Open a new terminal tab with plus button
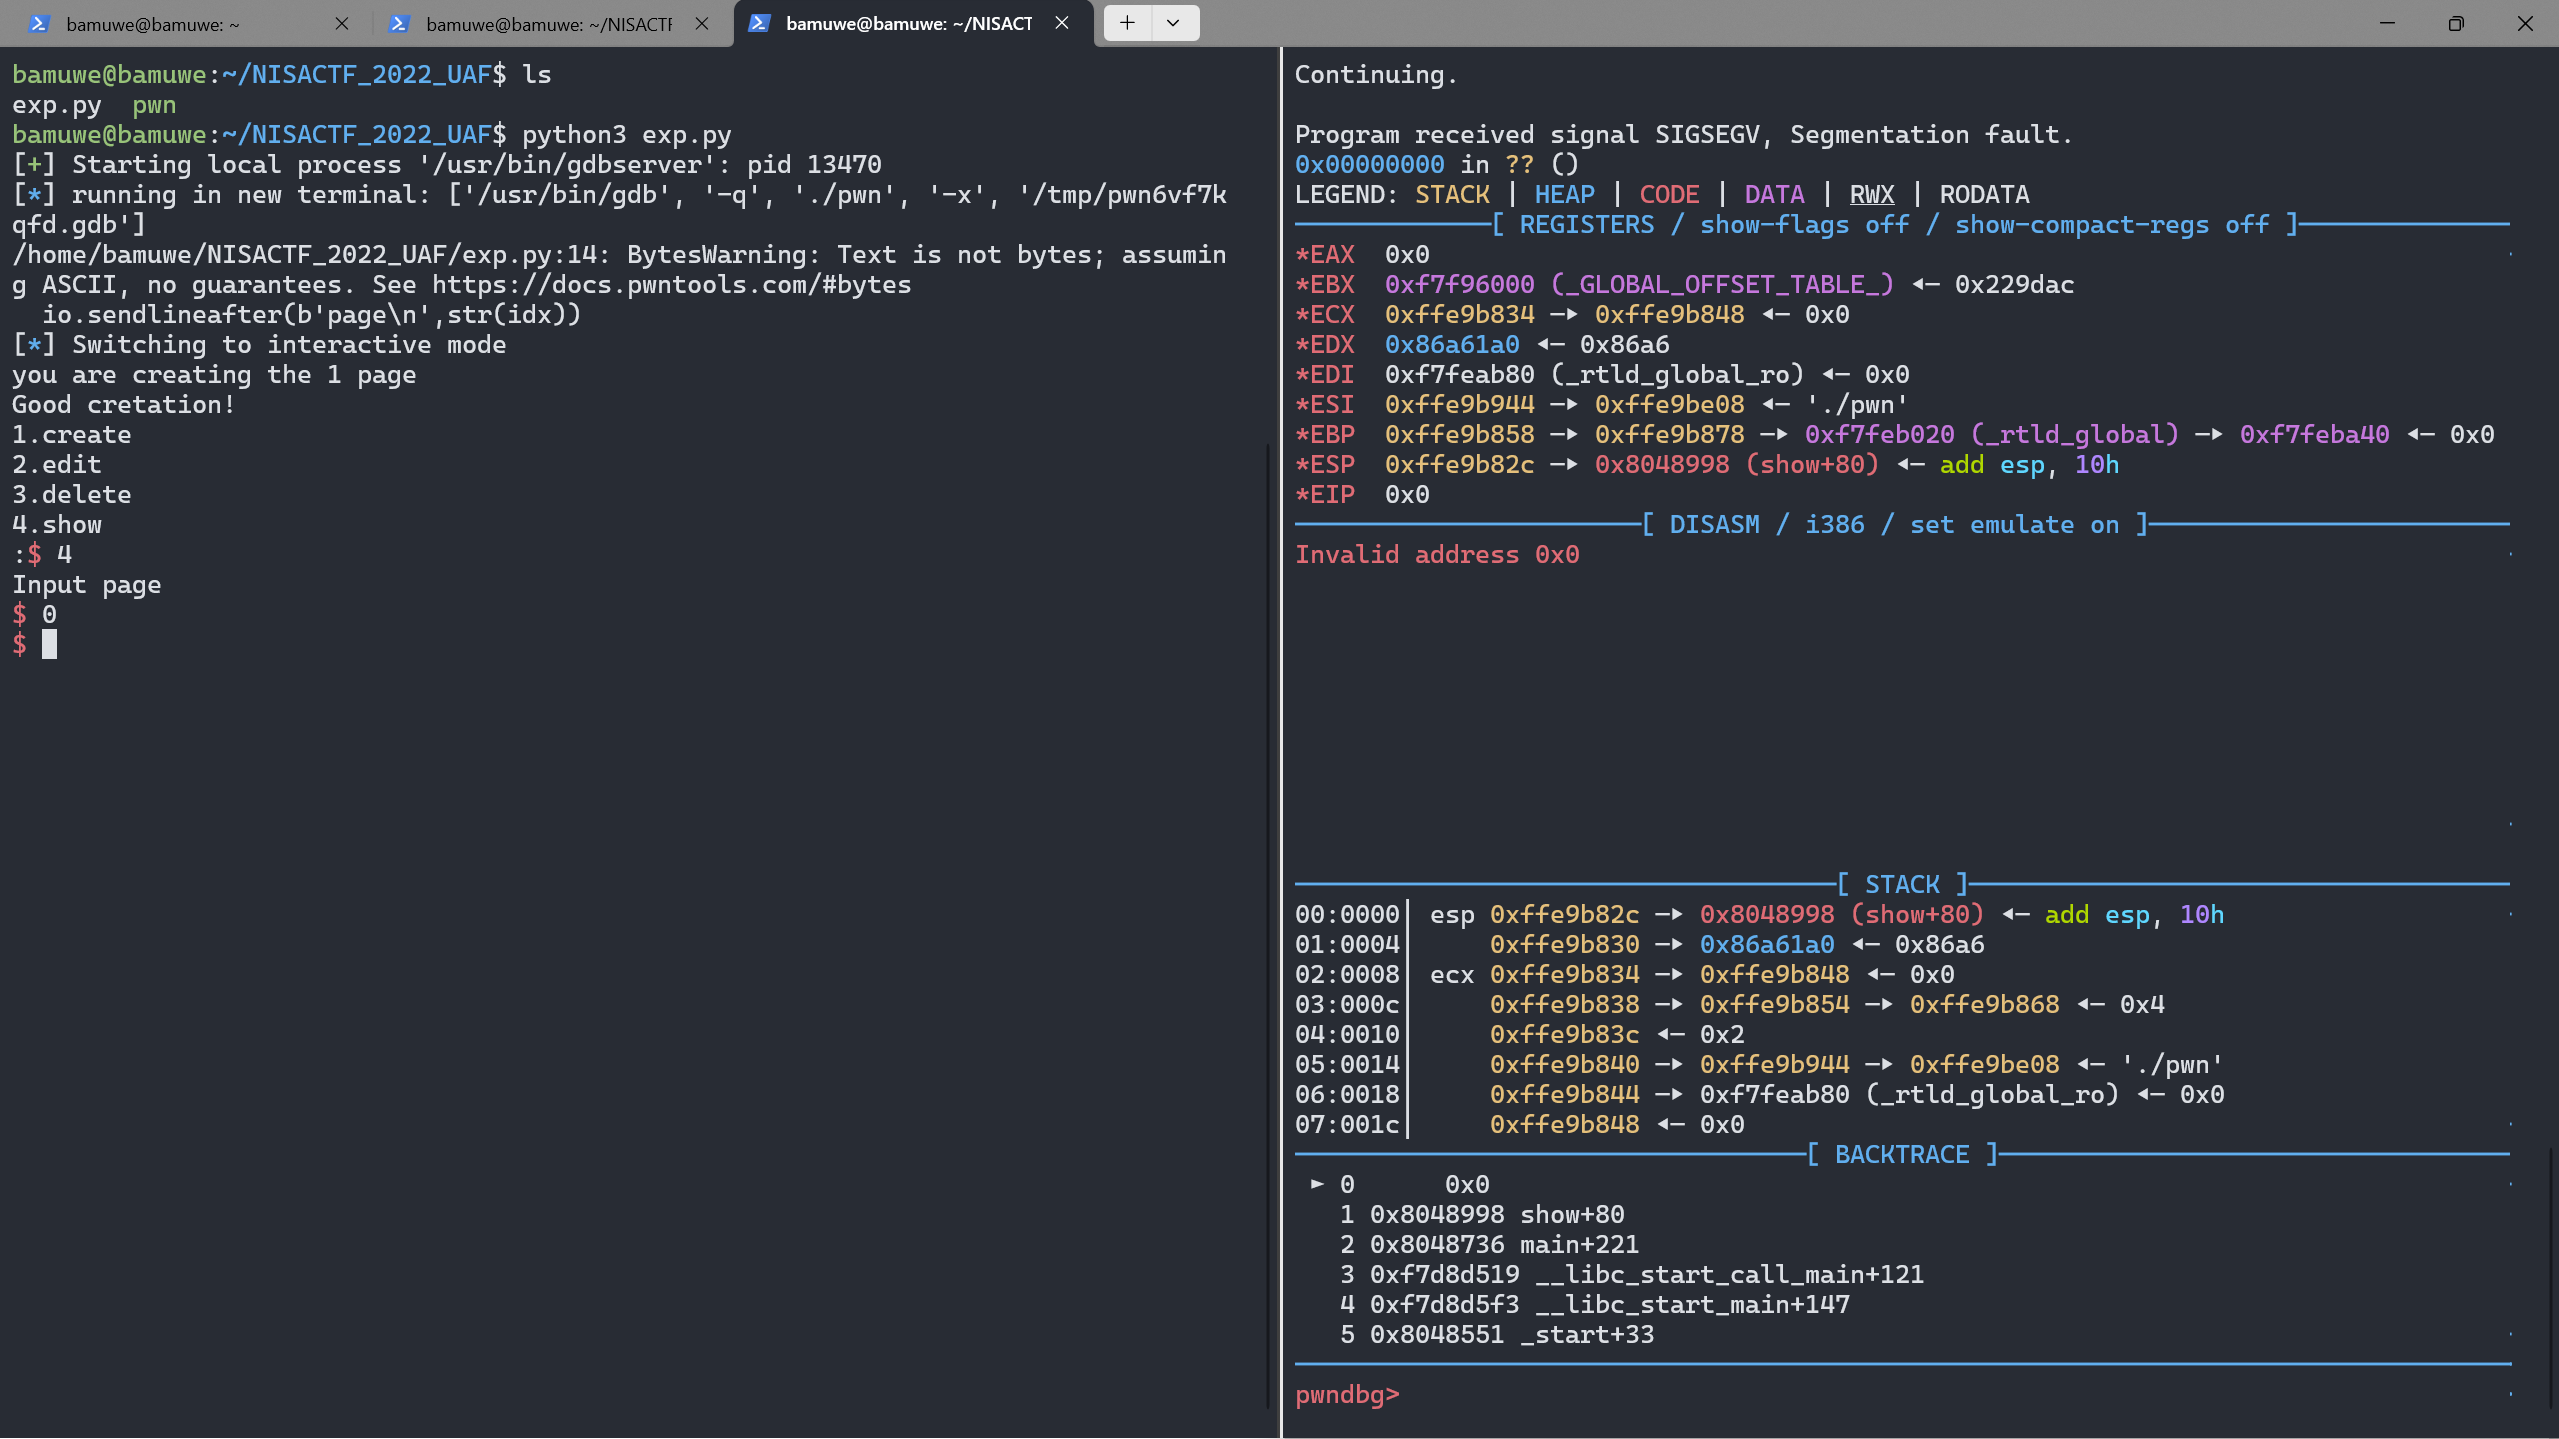Screen dimensions: 2559x1439 coord(1127,23)
